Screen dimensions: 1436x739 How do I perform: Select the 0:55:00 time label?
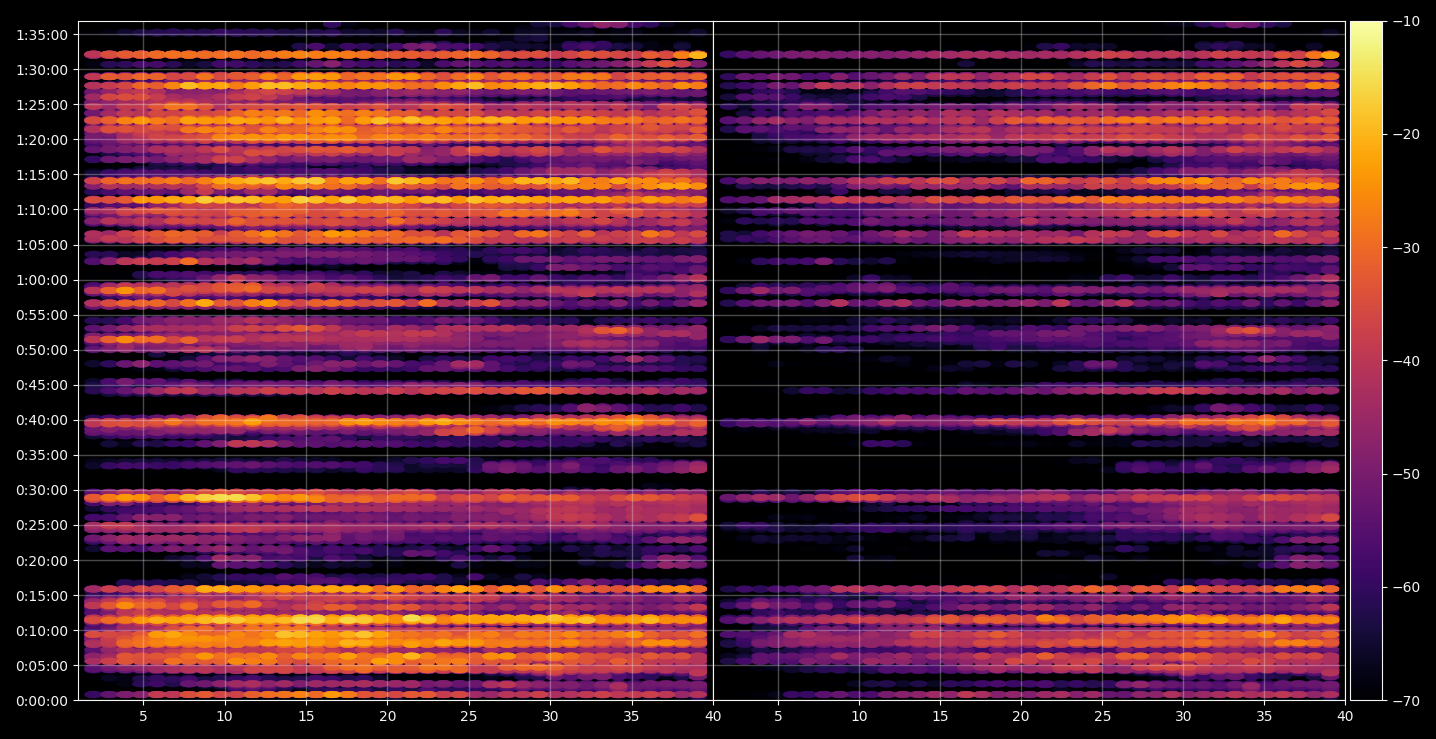(42, 316)
